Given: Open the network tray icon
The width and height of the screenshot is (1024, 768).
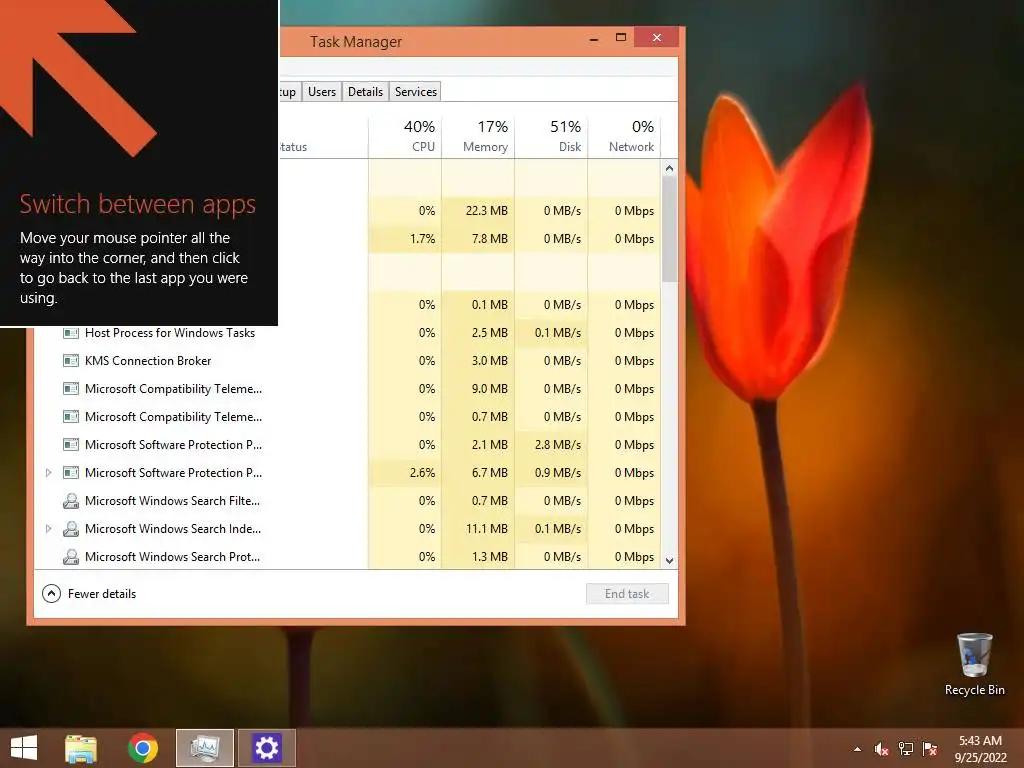Looking at the screenshot, I should click(906, 749).
